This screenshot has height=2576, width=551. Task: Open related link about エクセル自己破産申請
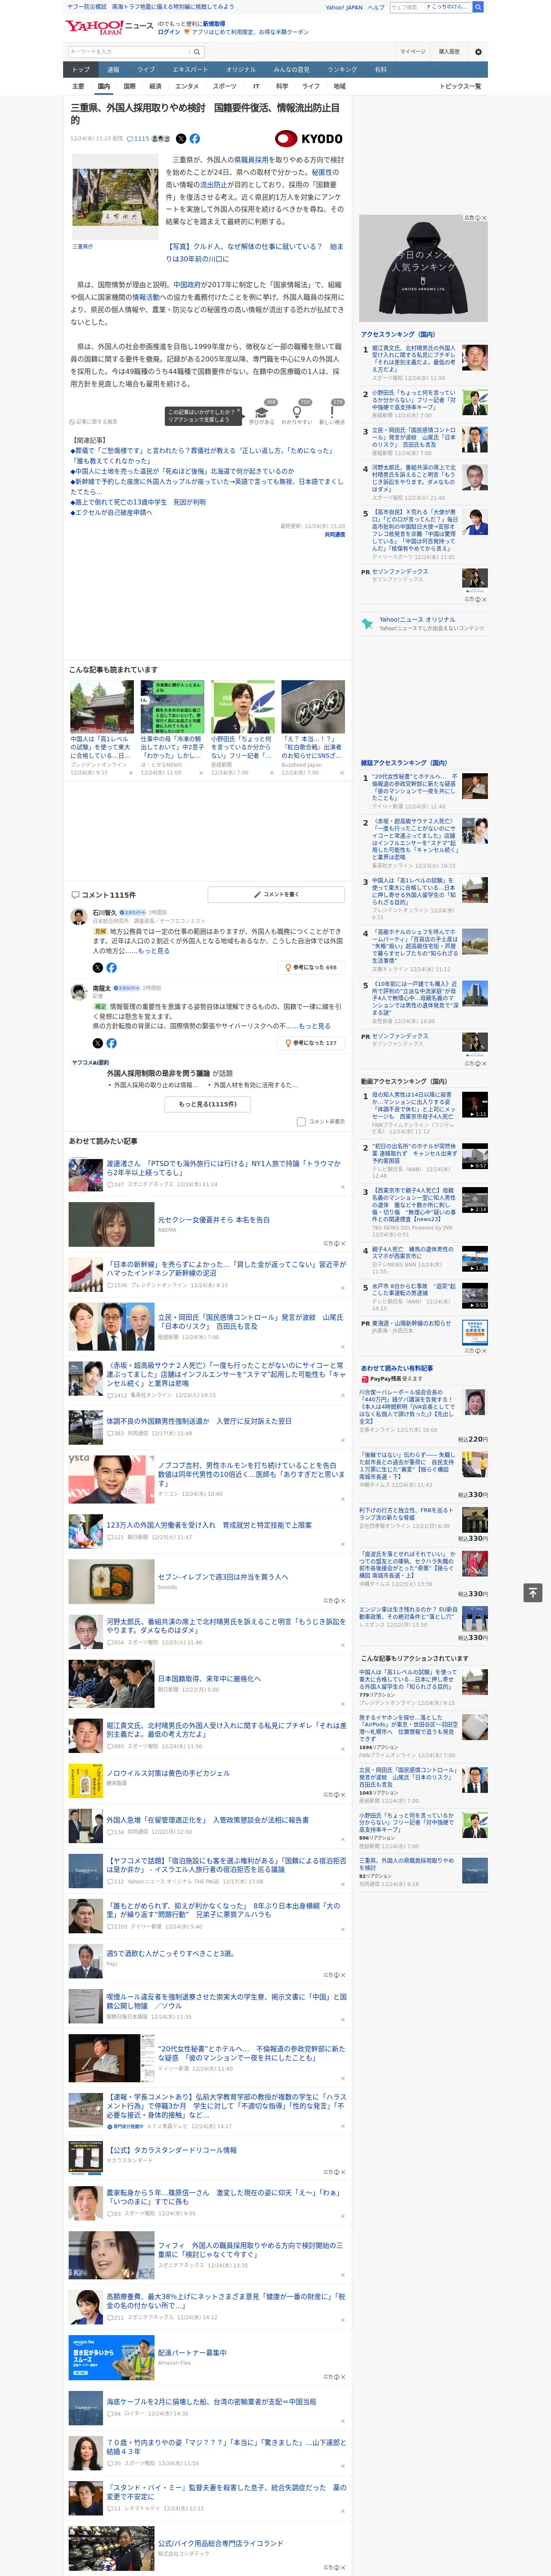tap(111, 512)
